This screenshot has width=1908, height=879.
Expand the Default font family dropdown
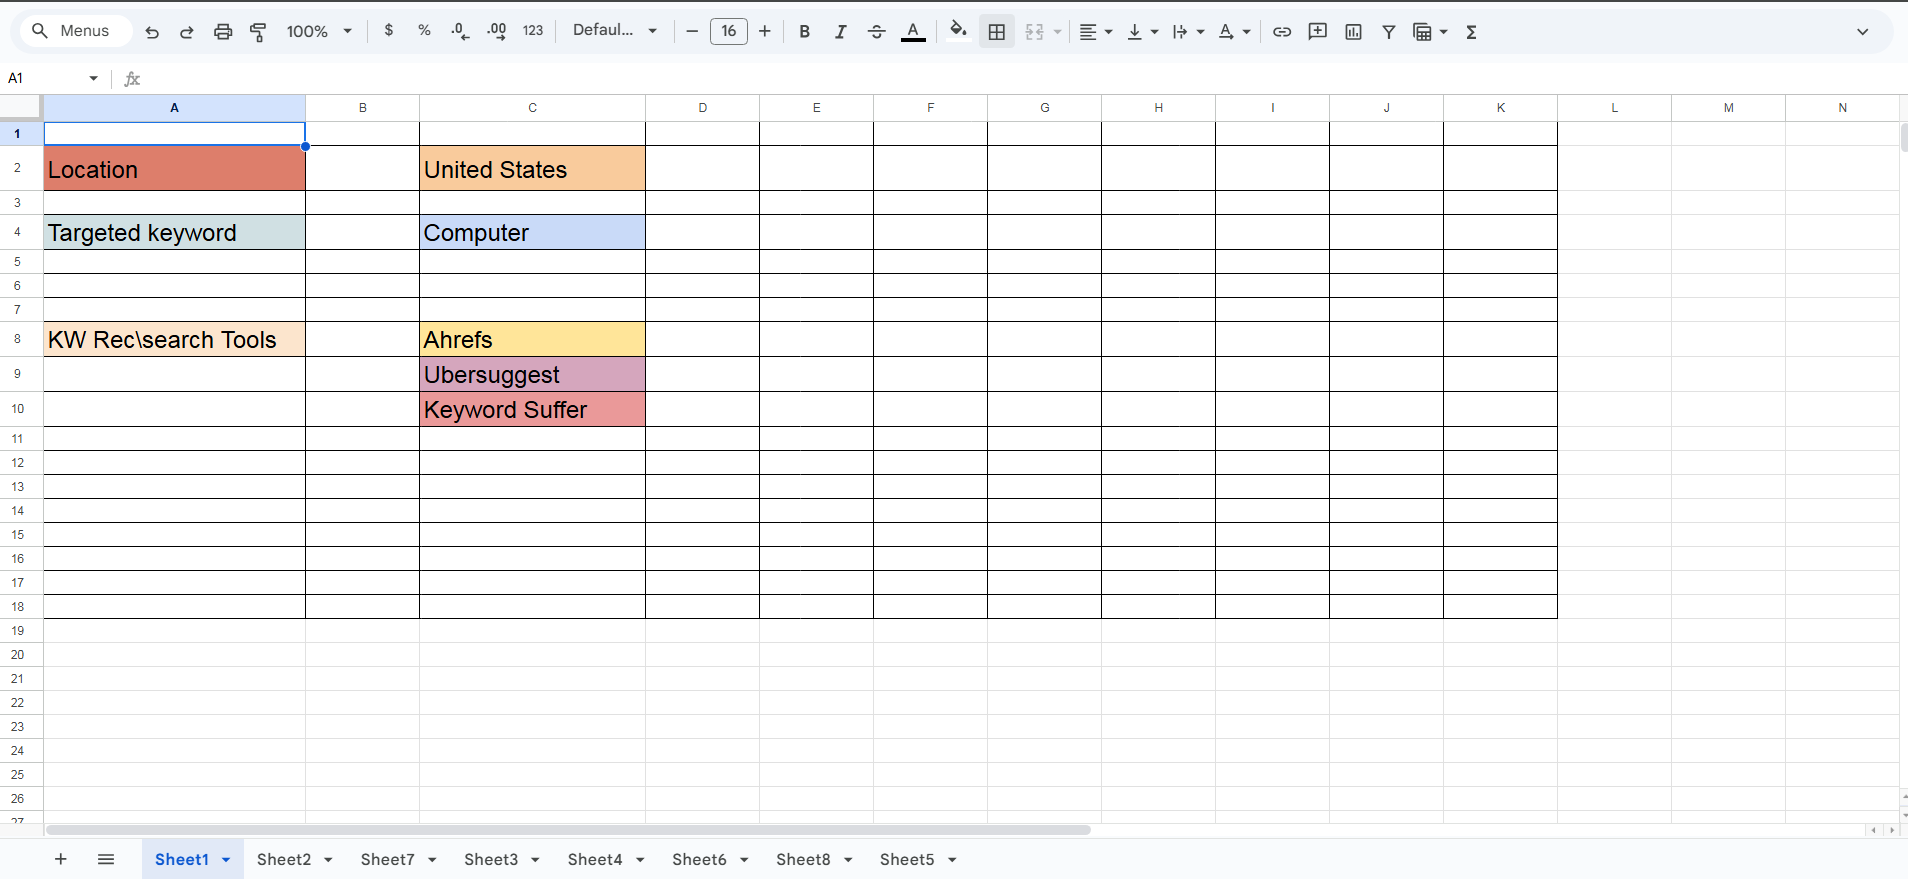(x=614, y=31)
